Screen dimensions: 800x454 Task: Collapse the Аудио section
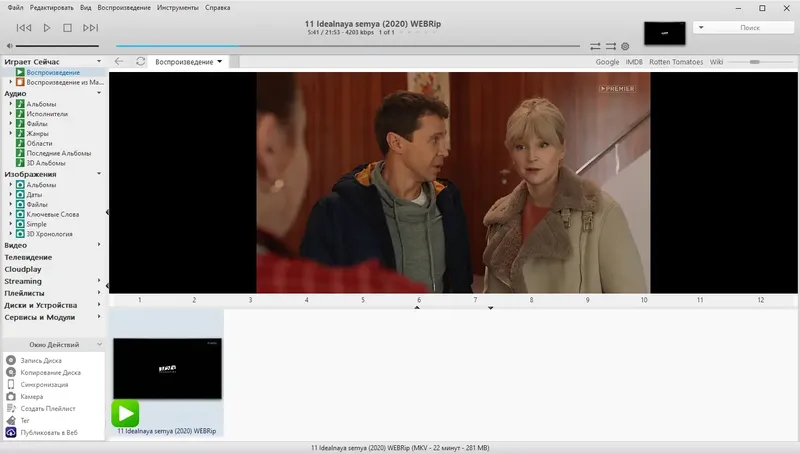(x=99, y=93)
